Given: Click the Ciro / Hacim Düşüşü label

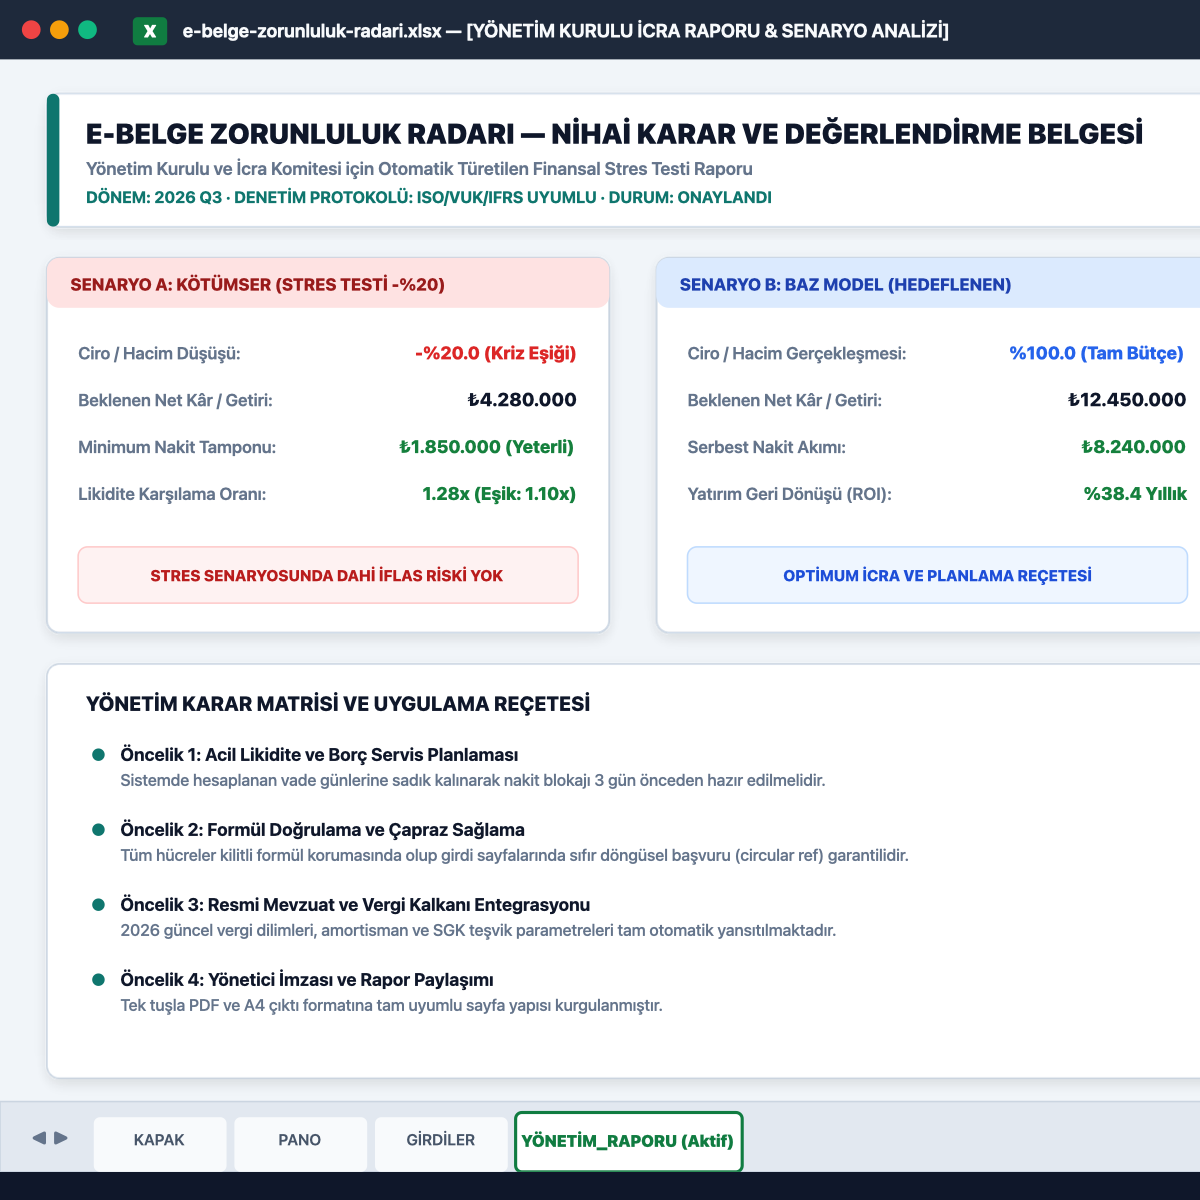Looking at the screenshot, I should (159, 354).
